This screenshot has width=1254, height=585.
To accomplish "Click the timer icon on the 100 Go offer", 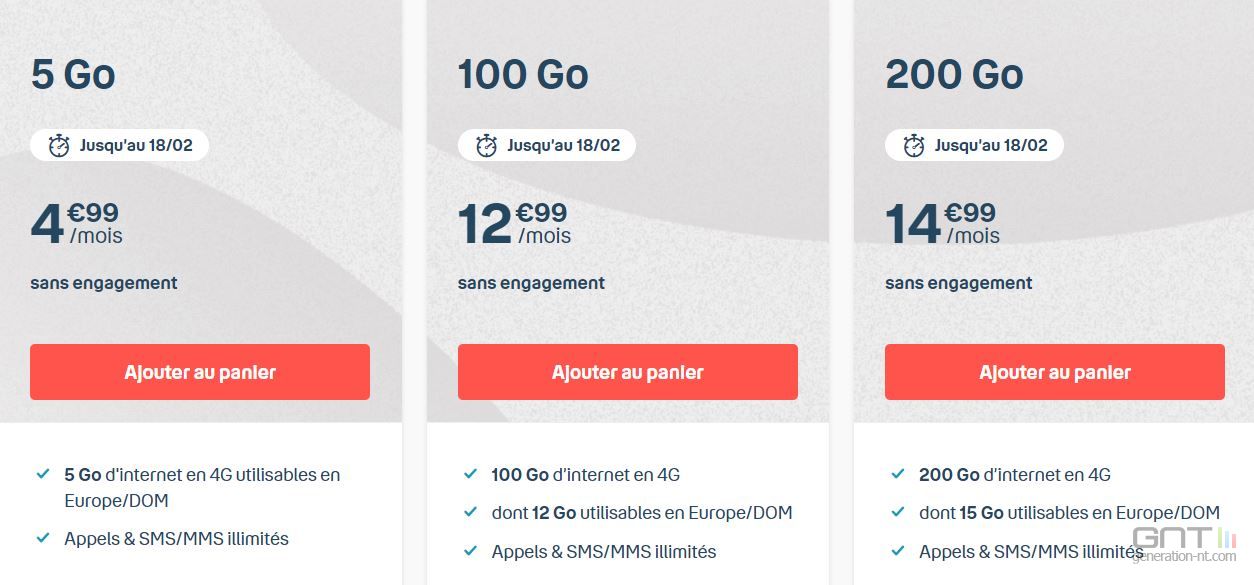I will (486, 144).
